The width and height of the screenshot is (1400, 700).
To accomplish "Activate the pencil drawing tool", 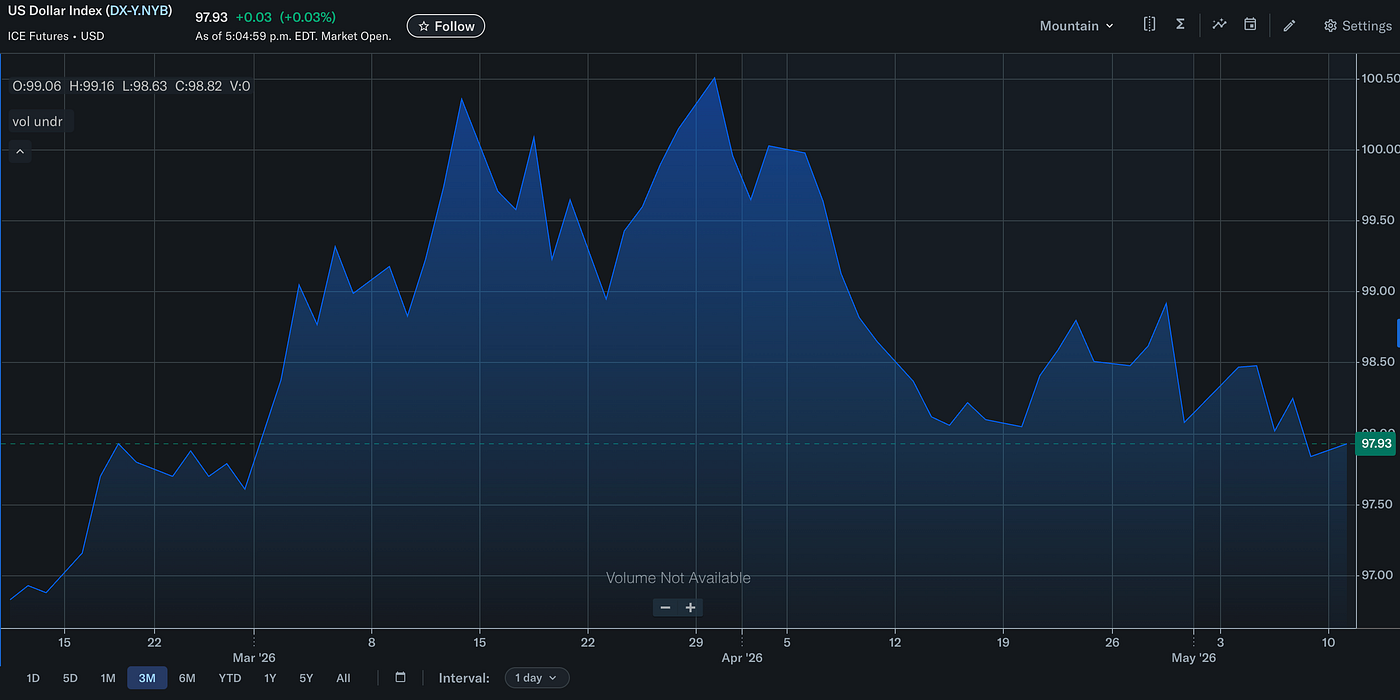I will coord(1289,26).
